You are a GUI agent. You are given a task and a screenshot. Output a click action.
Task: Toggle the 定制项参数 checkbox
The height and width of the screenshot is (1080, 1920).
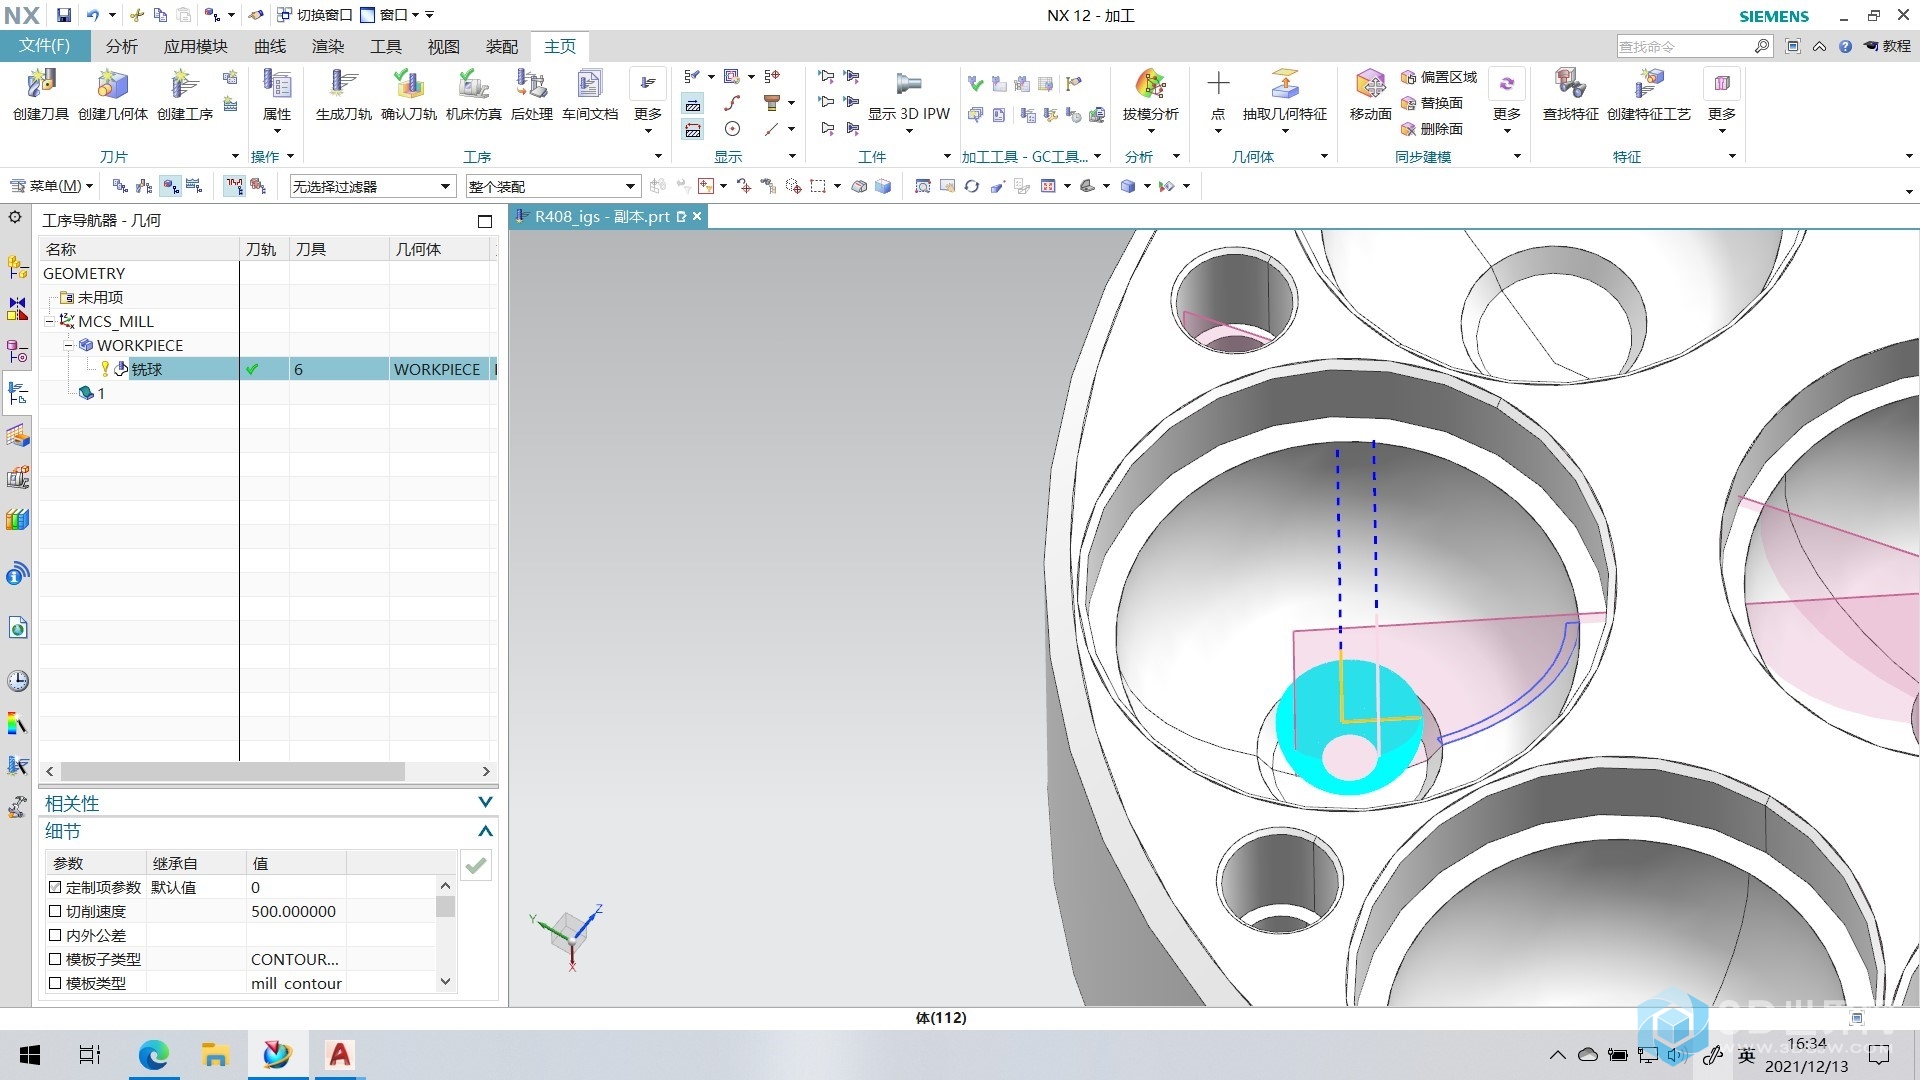[x=55, y=887]
